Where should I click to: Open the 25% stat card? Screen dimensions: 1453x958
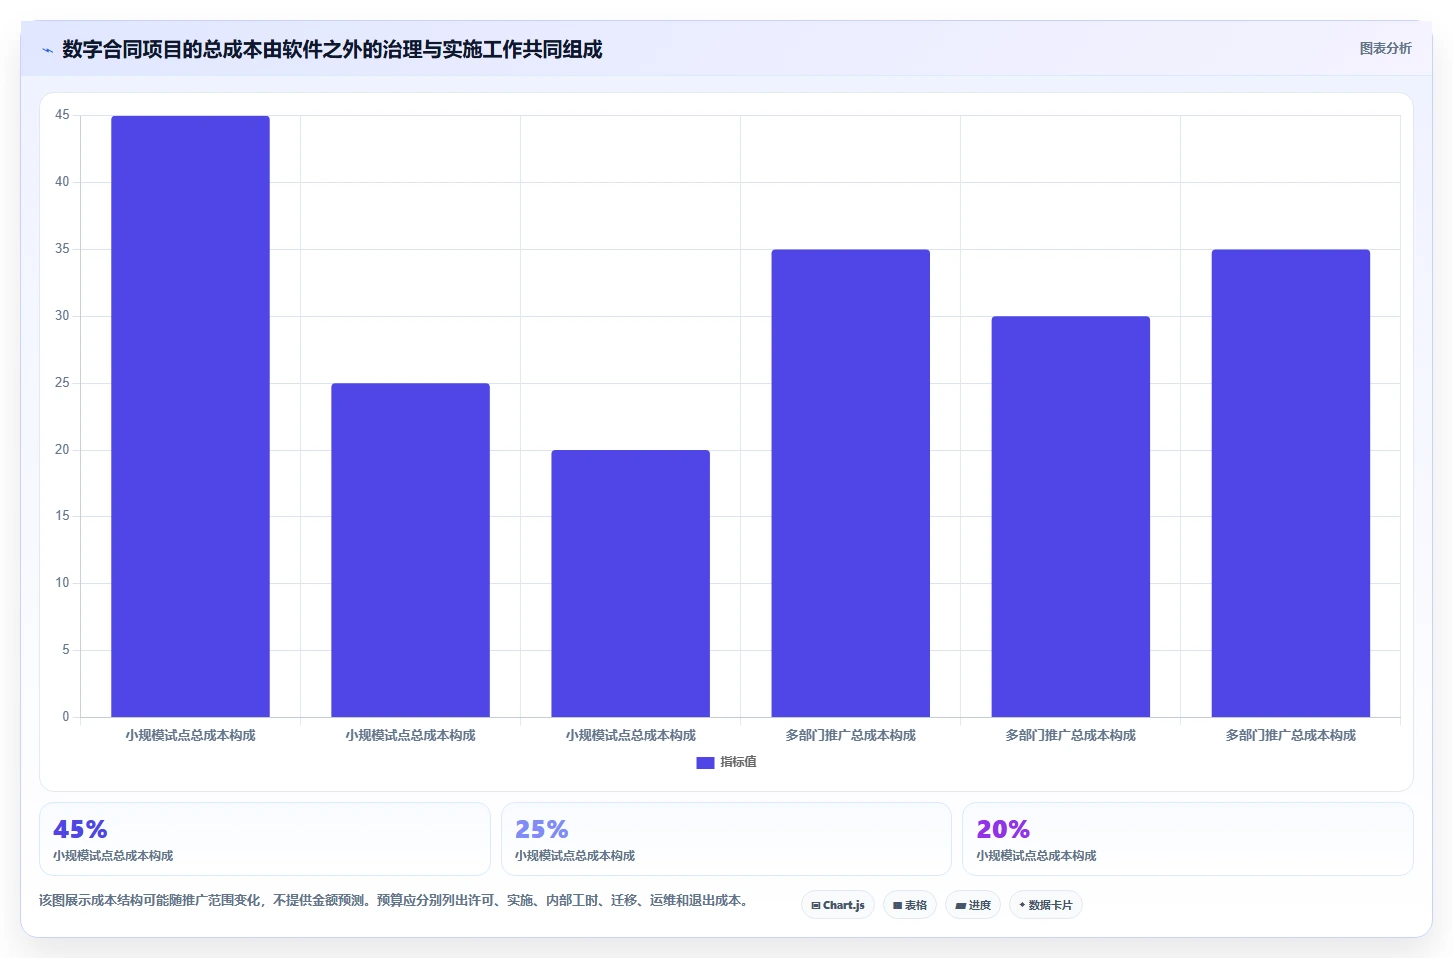click(x=726, y=839)
